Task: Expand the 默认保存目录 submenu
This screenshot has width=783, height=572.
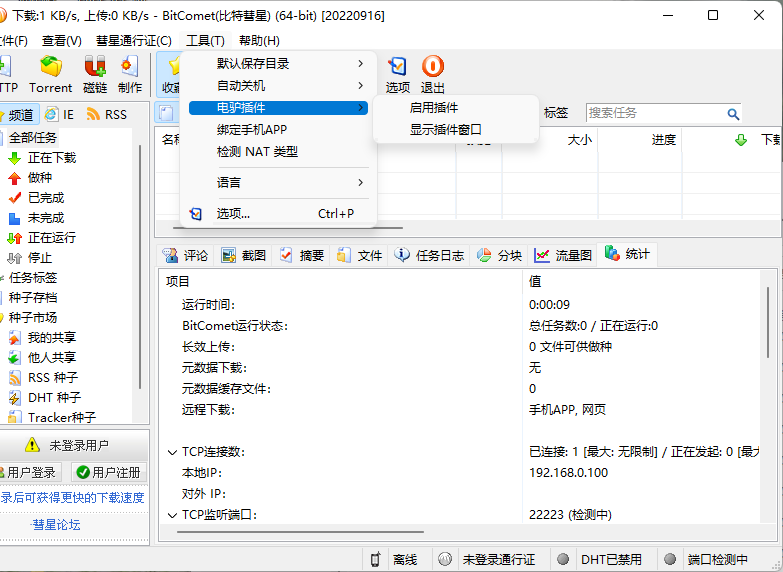Action: click(278, 63)
